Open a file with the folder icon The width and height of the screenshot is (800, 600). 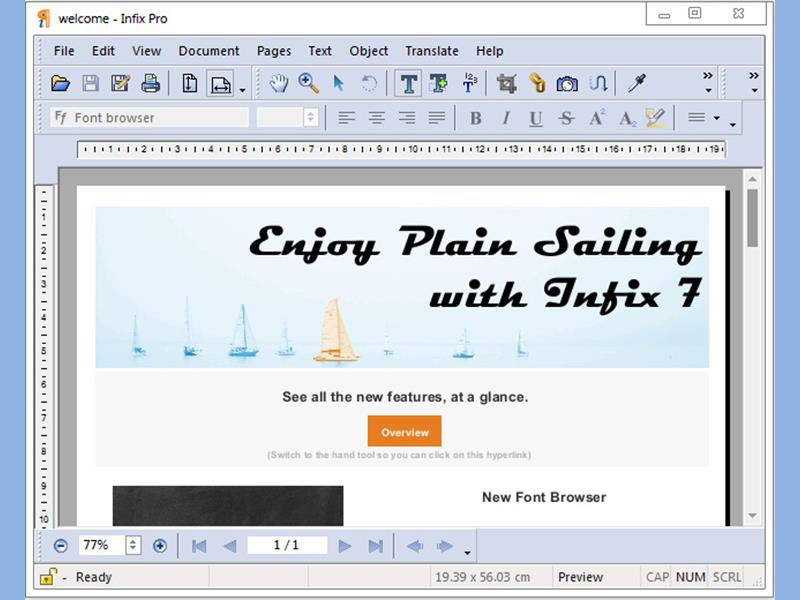pyautogui.click(x=60, y=83)
